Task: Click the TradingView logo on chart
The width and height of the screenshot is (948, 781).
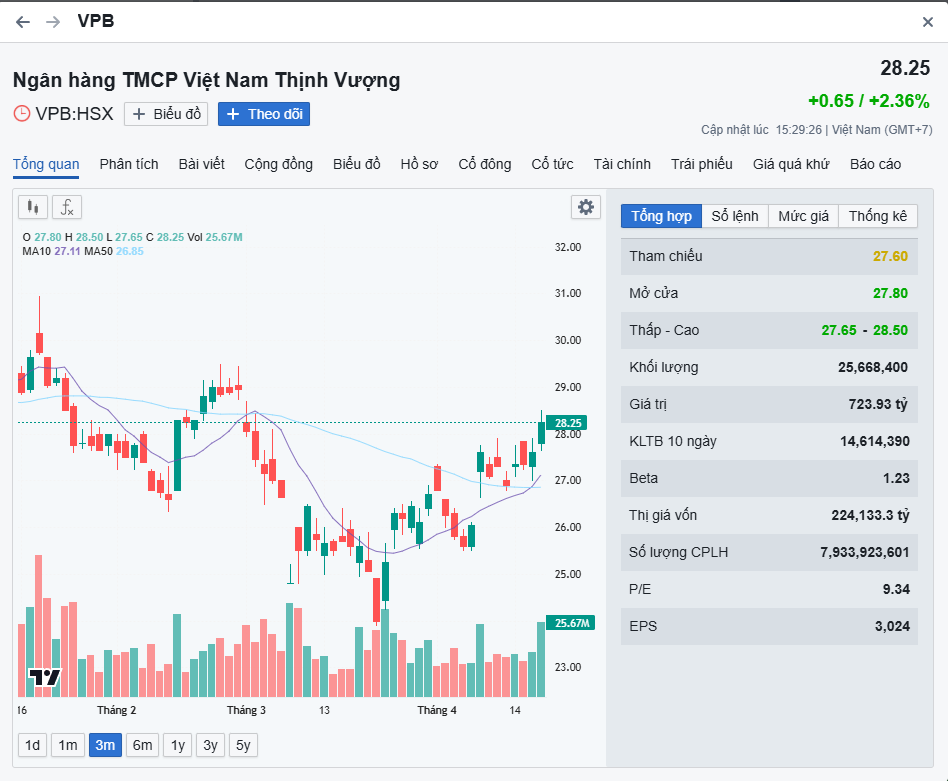Action: (x=45, y=678)
